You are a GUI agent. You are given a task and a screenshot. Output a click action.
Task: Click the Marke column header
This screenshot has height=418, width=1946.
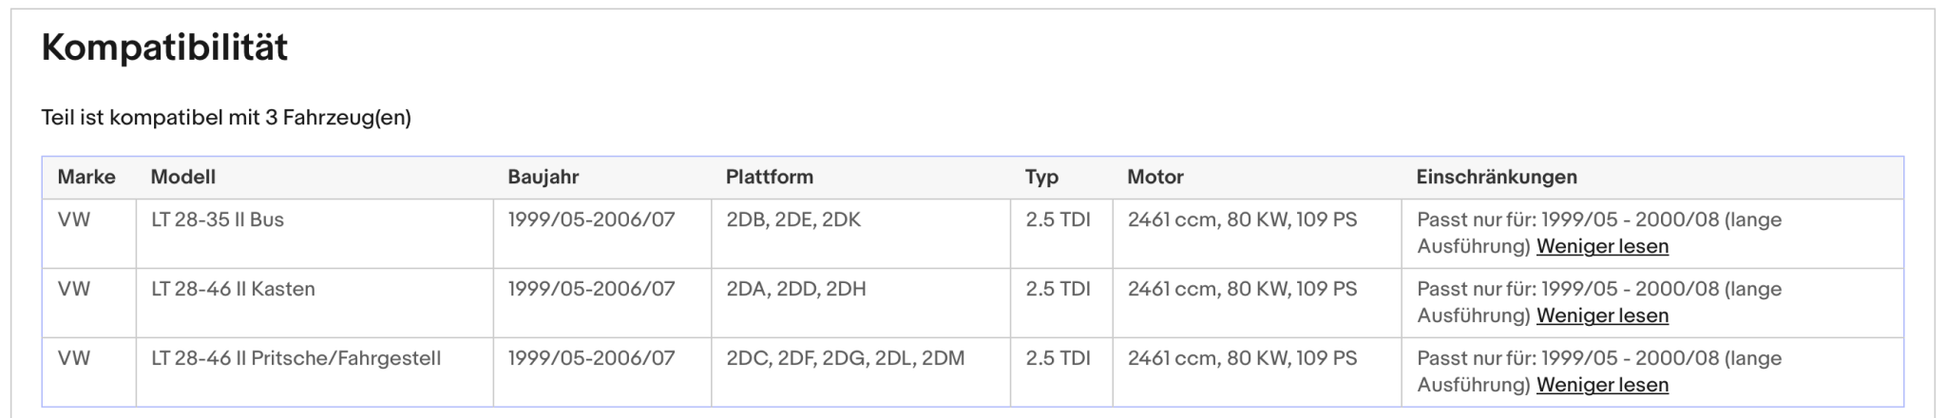pyautogui.click(x=86, y=177)
